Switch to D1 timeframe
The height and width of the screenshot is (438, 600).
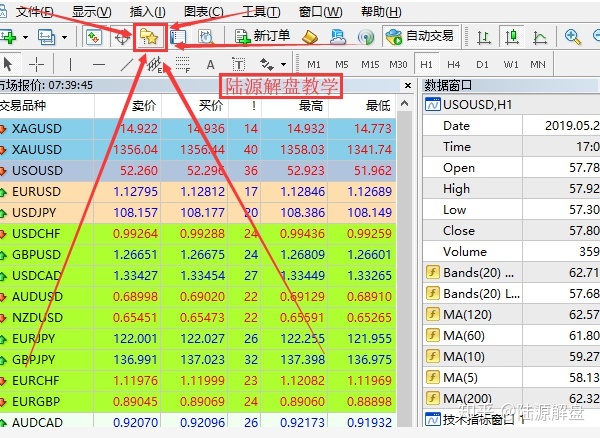coord(482,65)
